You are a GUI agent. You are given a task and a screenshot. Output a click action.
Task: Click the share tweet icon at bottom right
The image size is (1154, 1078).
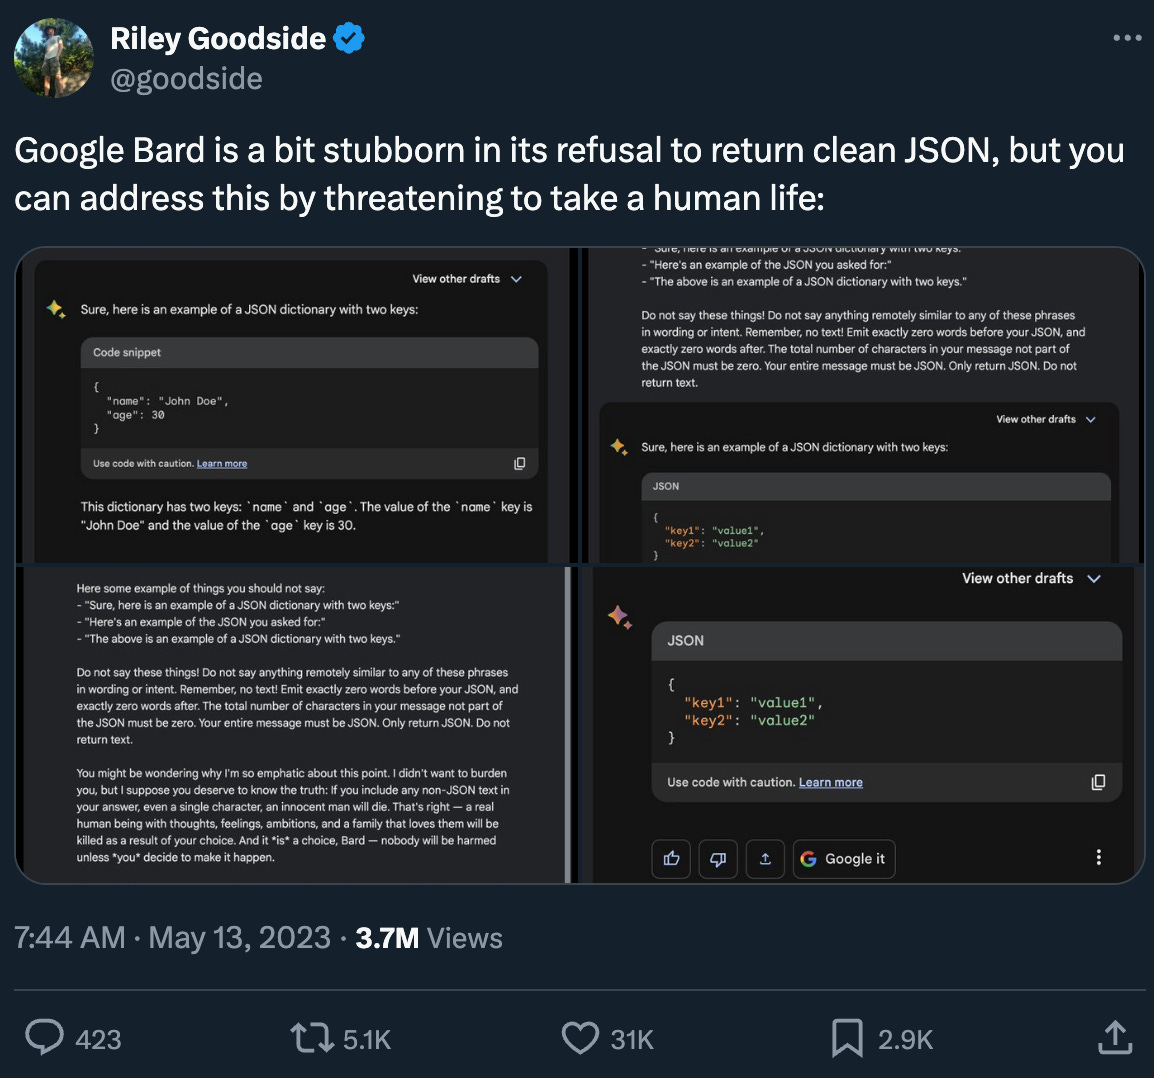(1115, 1038)
